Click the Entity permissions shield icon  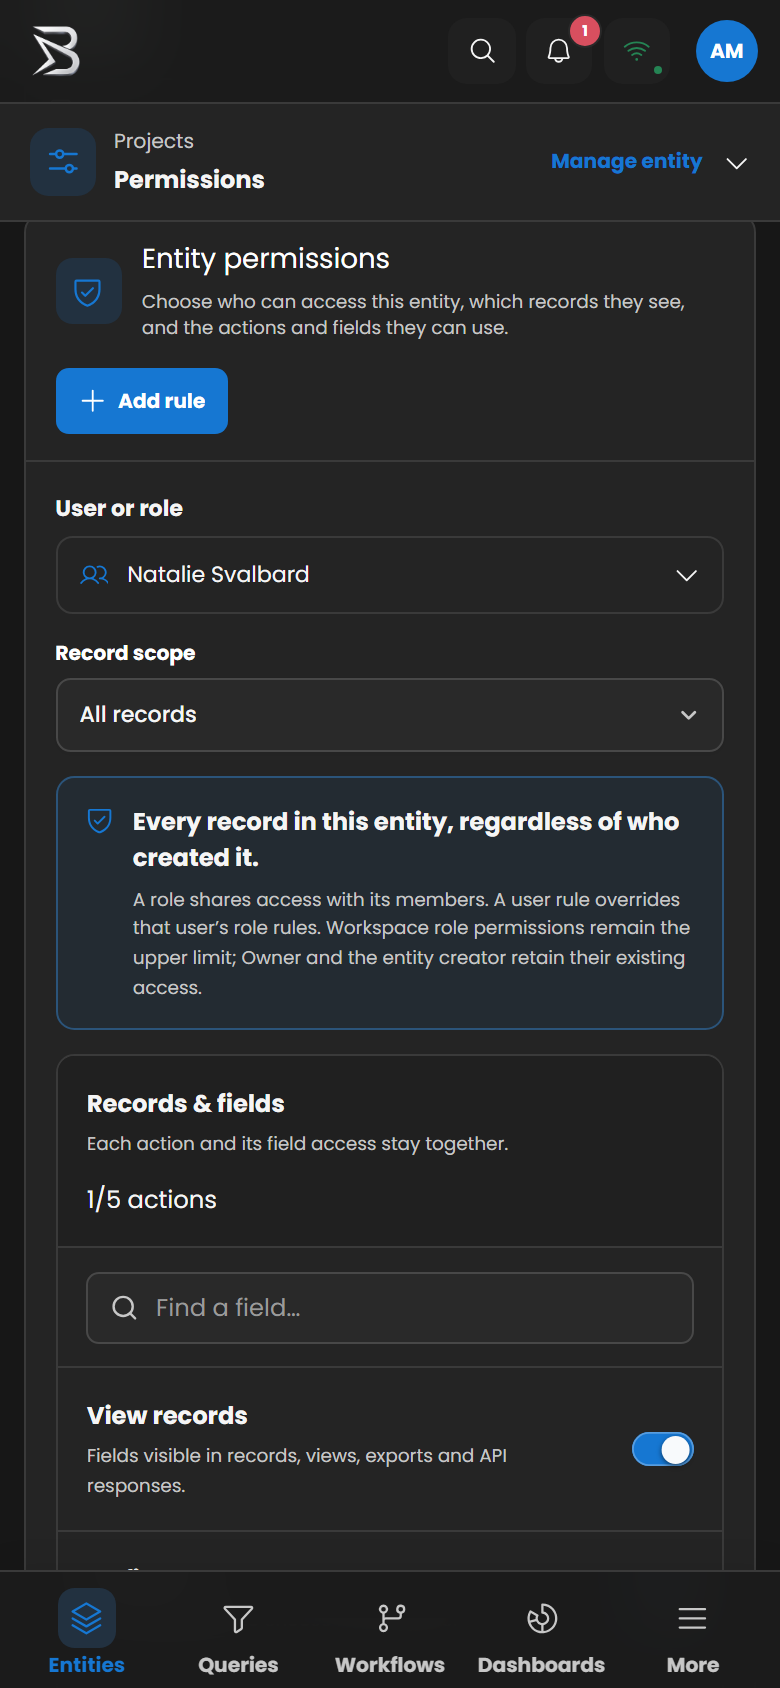pos(88,292)
